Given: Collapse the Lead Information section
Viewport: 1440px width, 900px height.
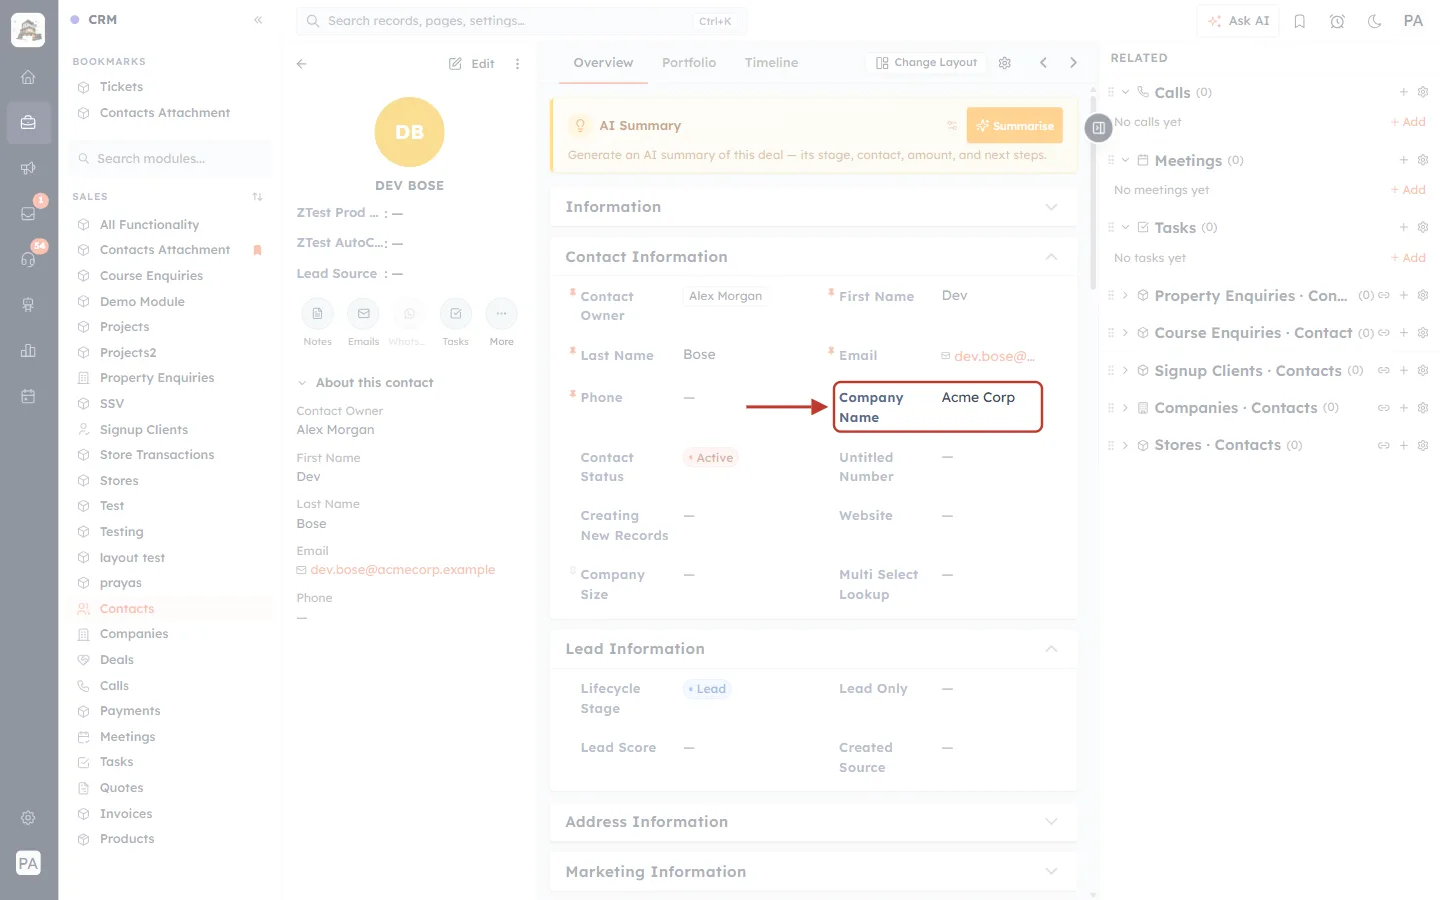Looking at the screenshot, I should click(x=1051, y=649).
